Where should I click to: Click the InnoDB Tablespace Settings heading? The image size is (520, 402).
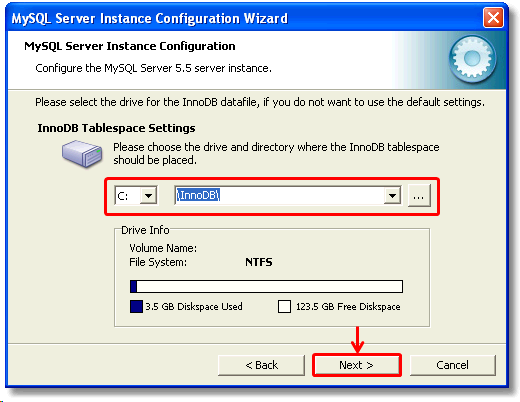[x=116, y=128]
